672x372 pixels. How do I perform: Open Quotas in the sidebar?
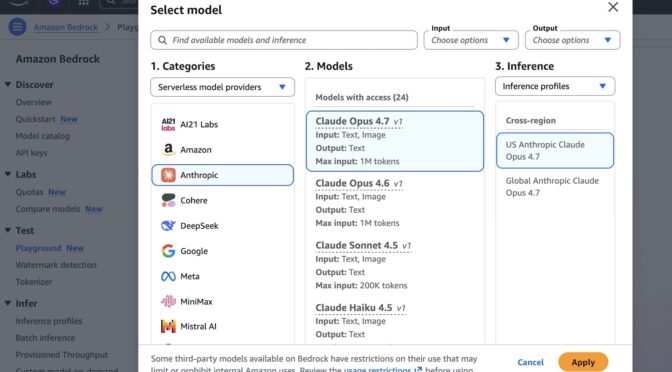30,192
